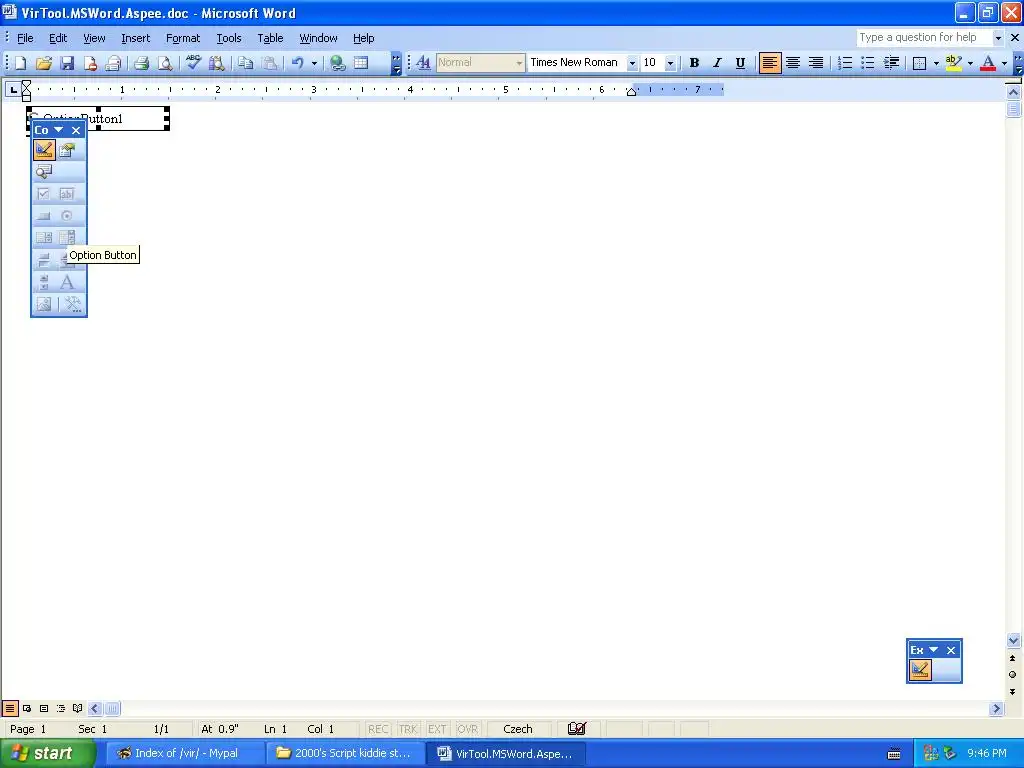The width and height of the screenshot is (1024, 768).
Task: Insert a hyperlink with the globe icon
Action: pos(338,63)
